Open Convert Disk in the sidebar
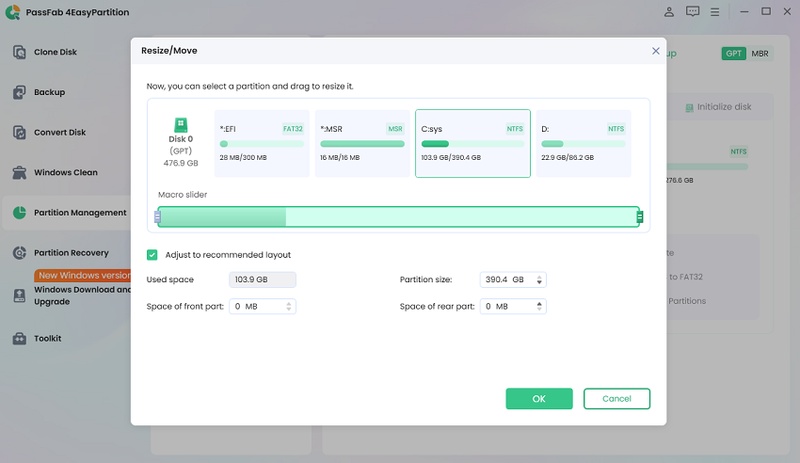The width and height of the screenshot is (800, 463). (x=60, y=132)
